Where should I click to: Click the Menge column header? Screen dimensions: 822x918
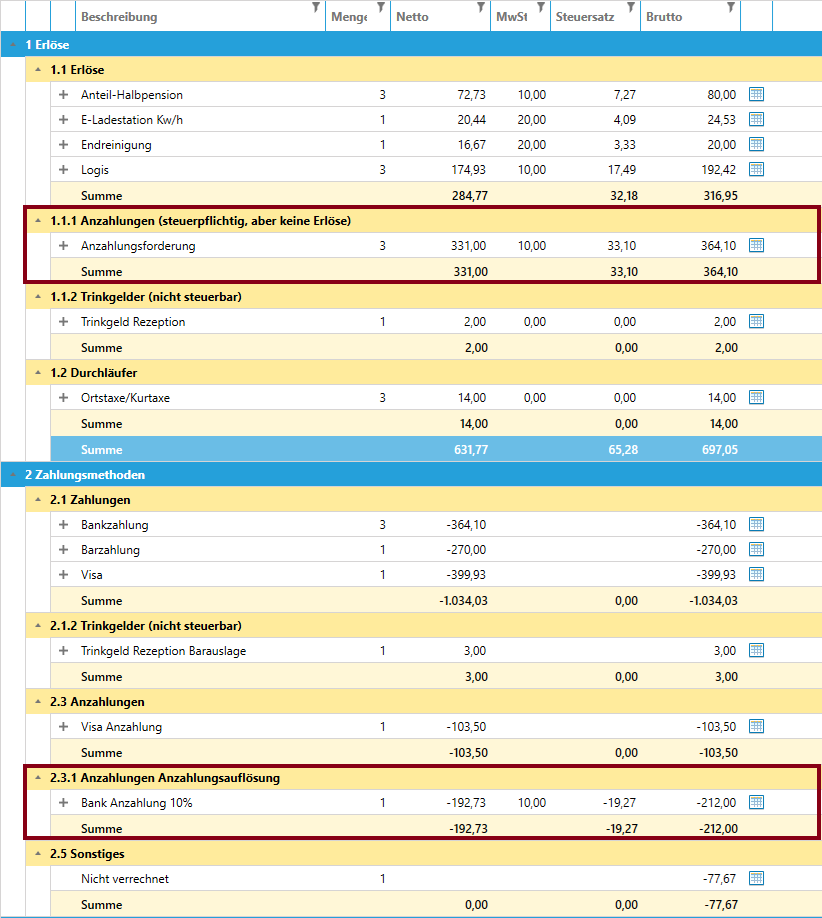pos(346,17)
